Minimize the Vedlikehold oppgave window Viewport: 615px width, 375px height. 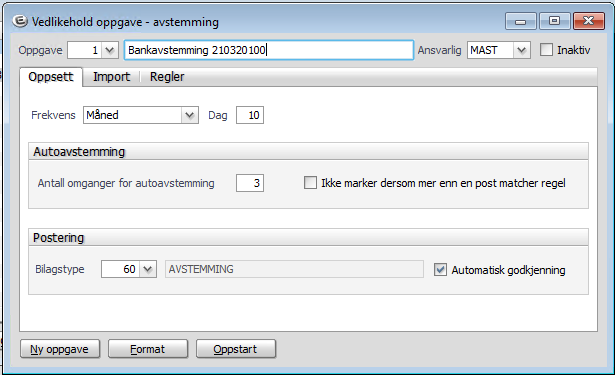(520, 21)
